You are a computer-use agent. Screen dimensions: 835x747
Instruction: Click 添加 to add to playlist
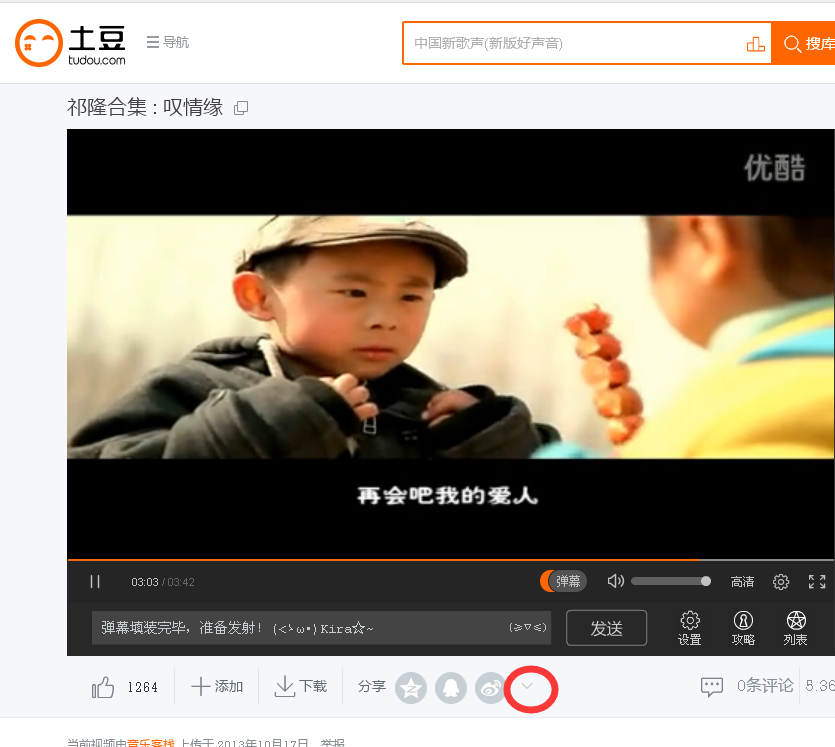[217, 686]
